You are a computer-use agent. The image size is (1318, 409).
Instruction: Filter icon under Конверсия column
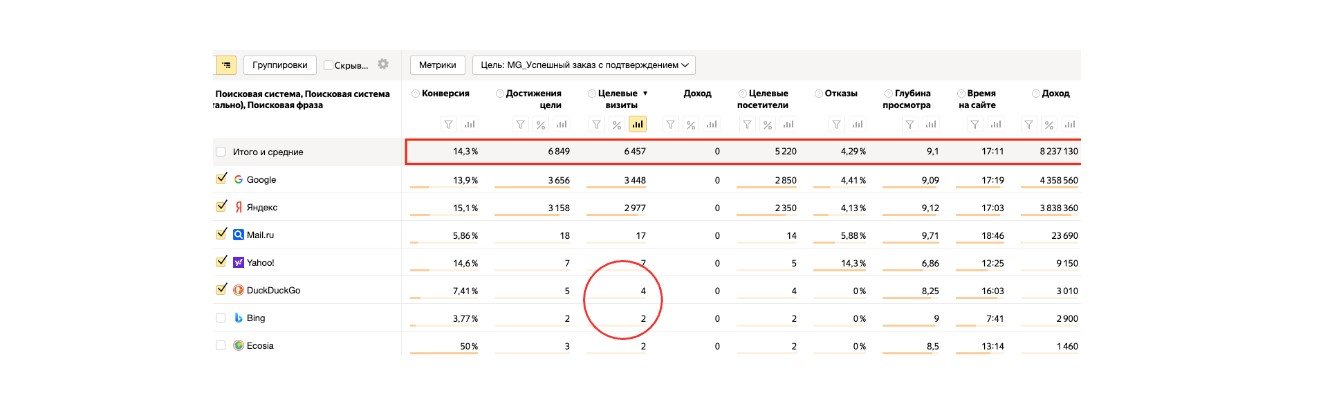[x=448, y=124]
